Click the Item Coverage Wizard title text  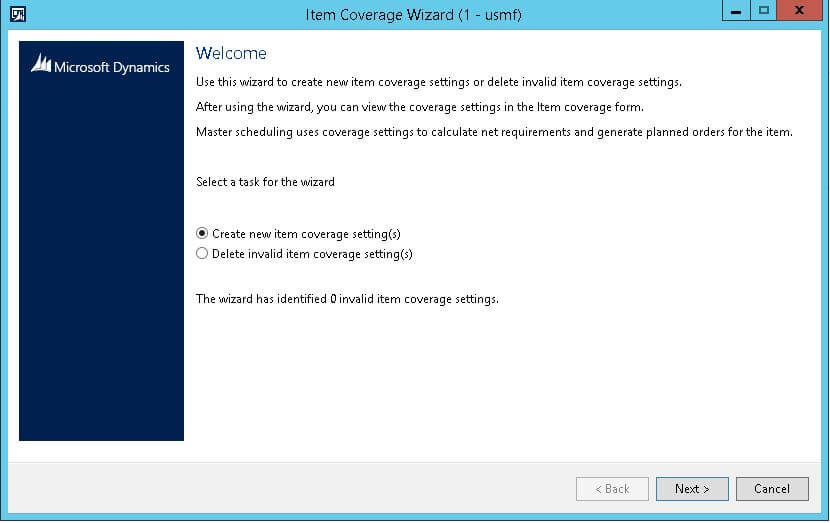(x=414, y=14)
